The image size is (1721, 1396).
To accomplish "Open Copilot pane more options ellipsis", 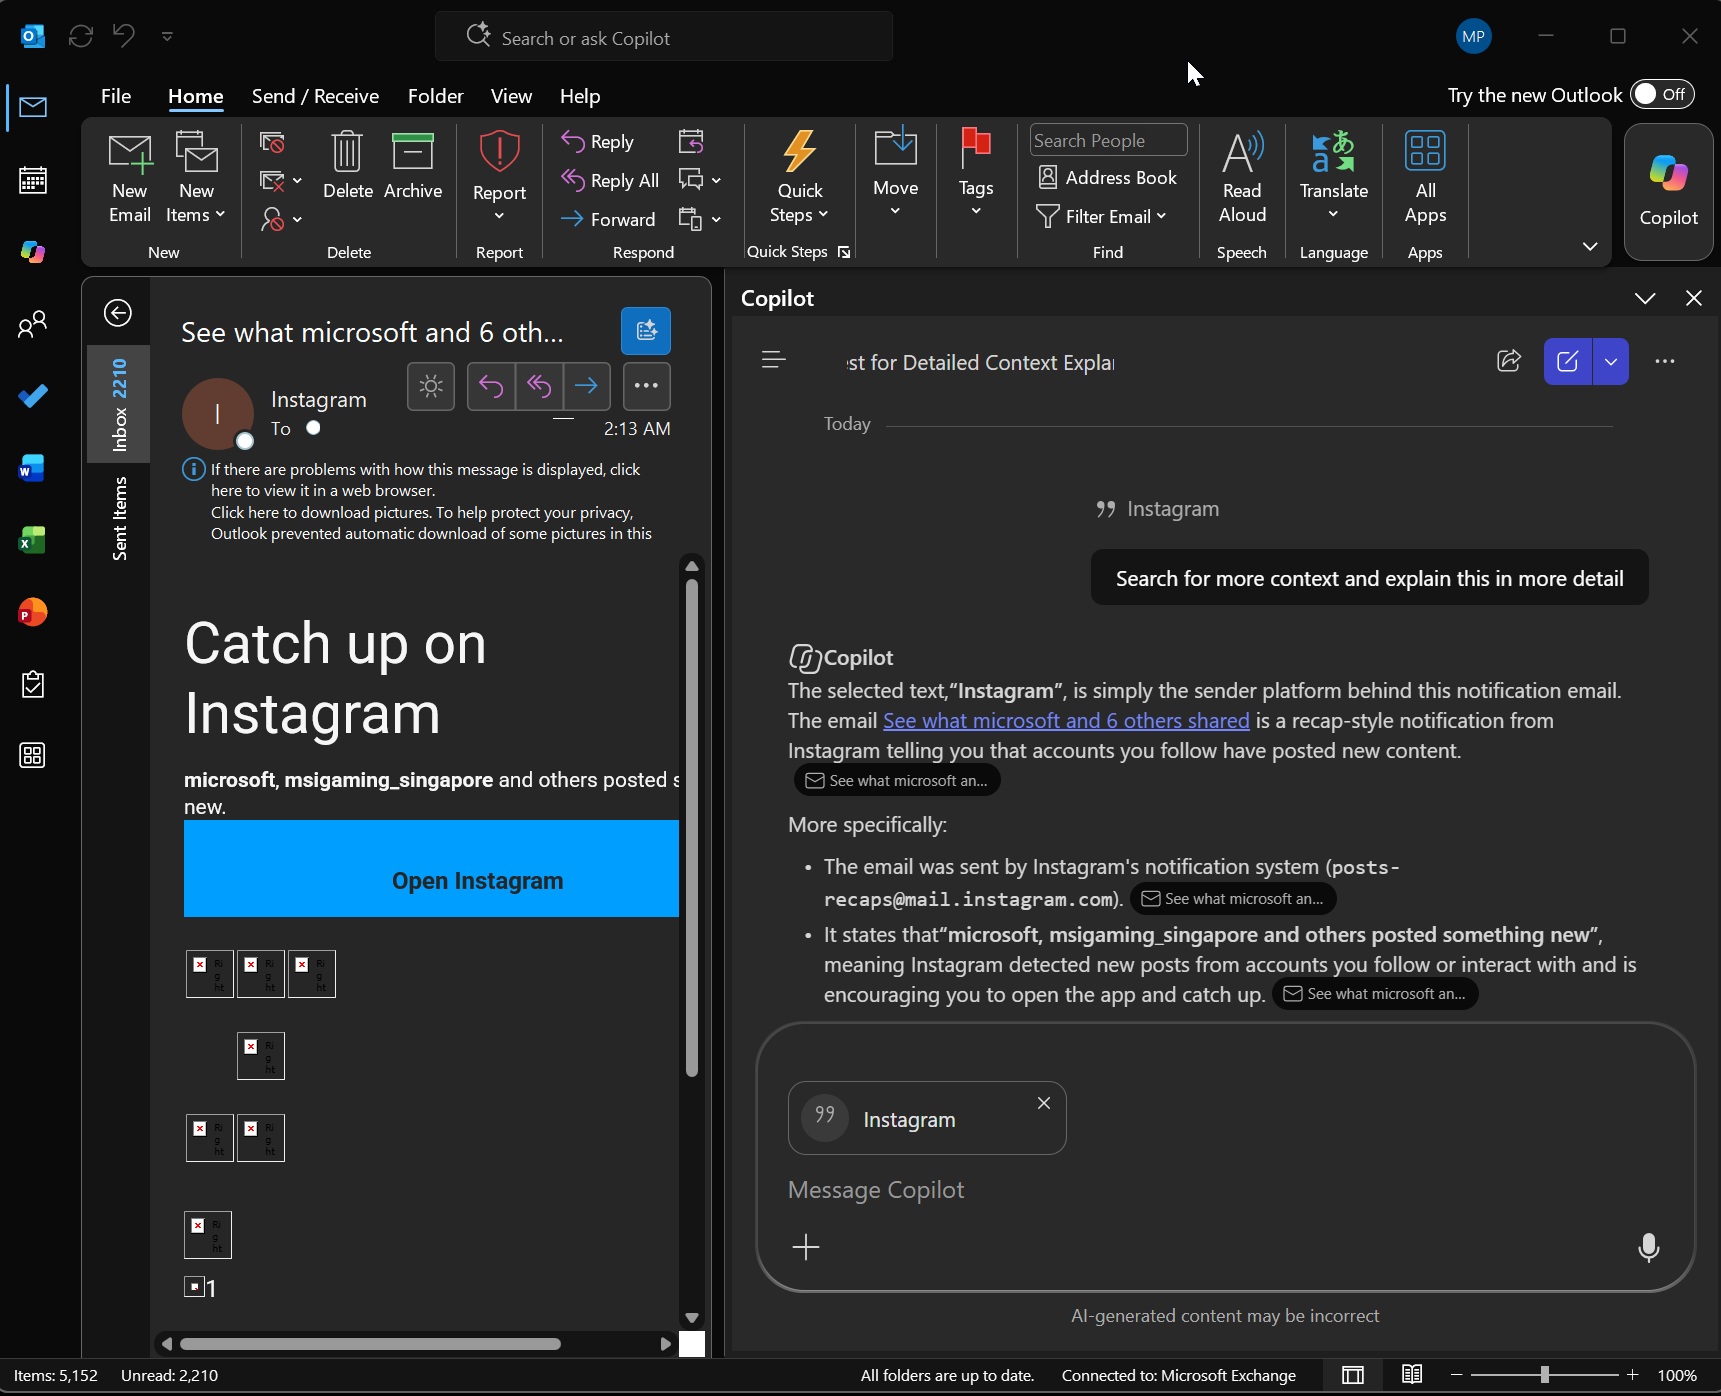I will click(x=1665, y=361).
